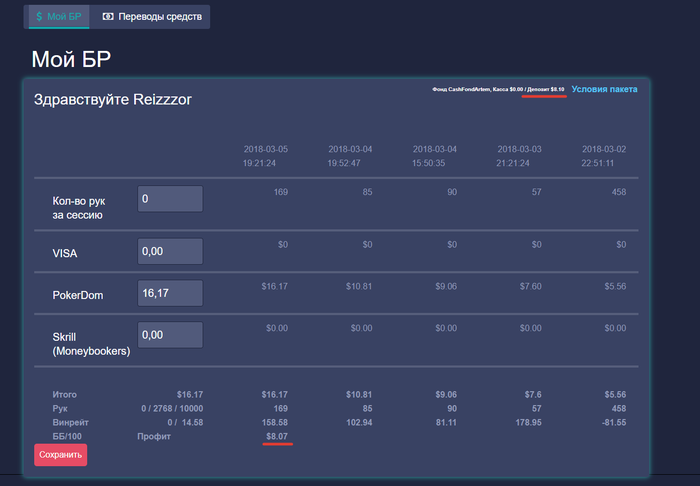Click the ББ/100 summary label
This screenshot has height=486, width=700.
point(67,436)
